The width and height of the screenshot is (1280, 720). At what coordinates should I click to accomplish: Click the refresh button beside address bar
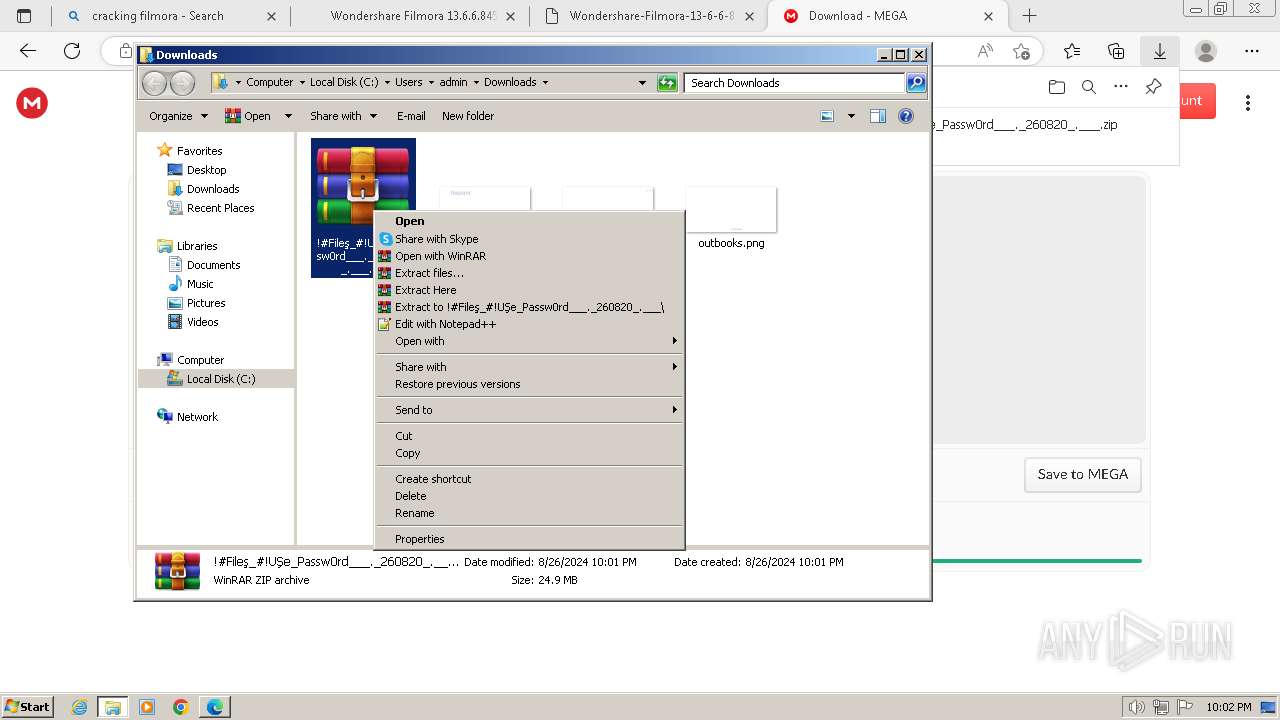(x=667, y=83)
